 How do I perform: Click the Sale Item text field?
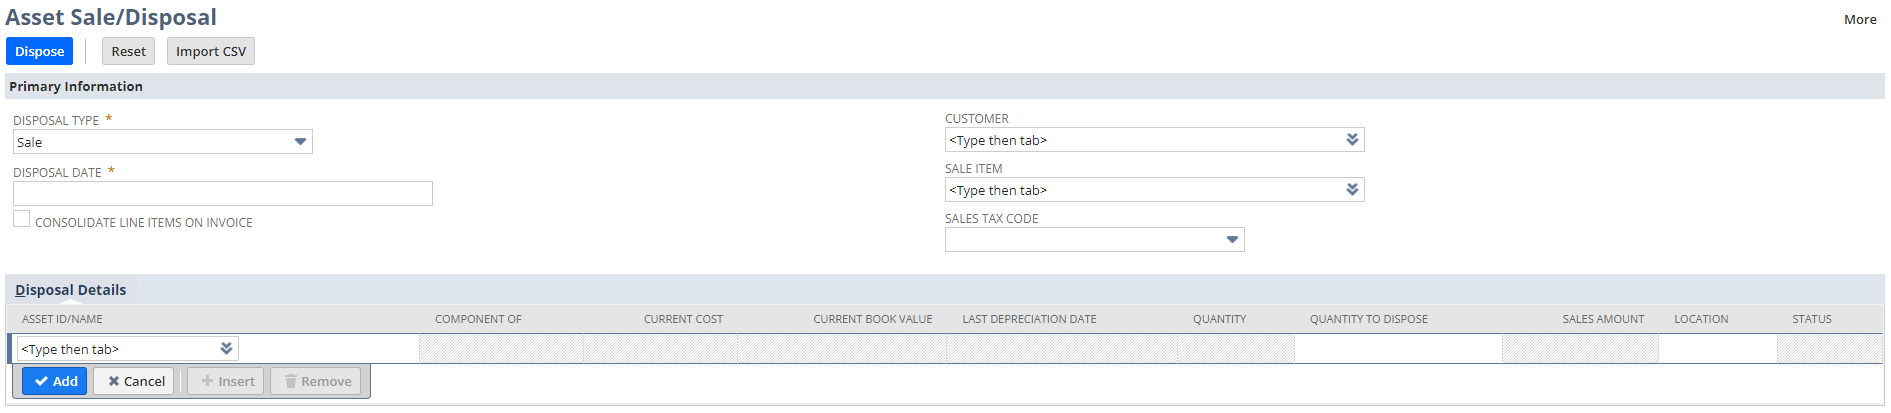click(x=1140, y=190)
